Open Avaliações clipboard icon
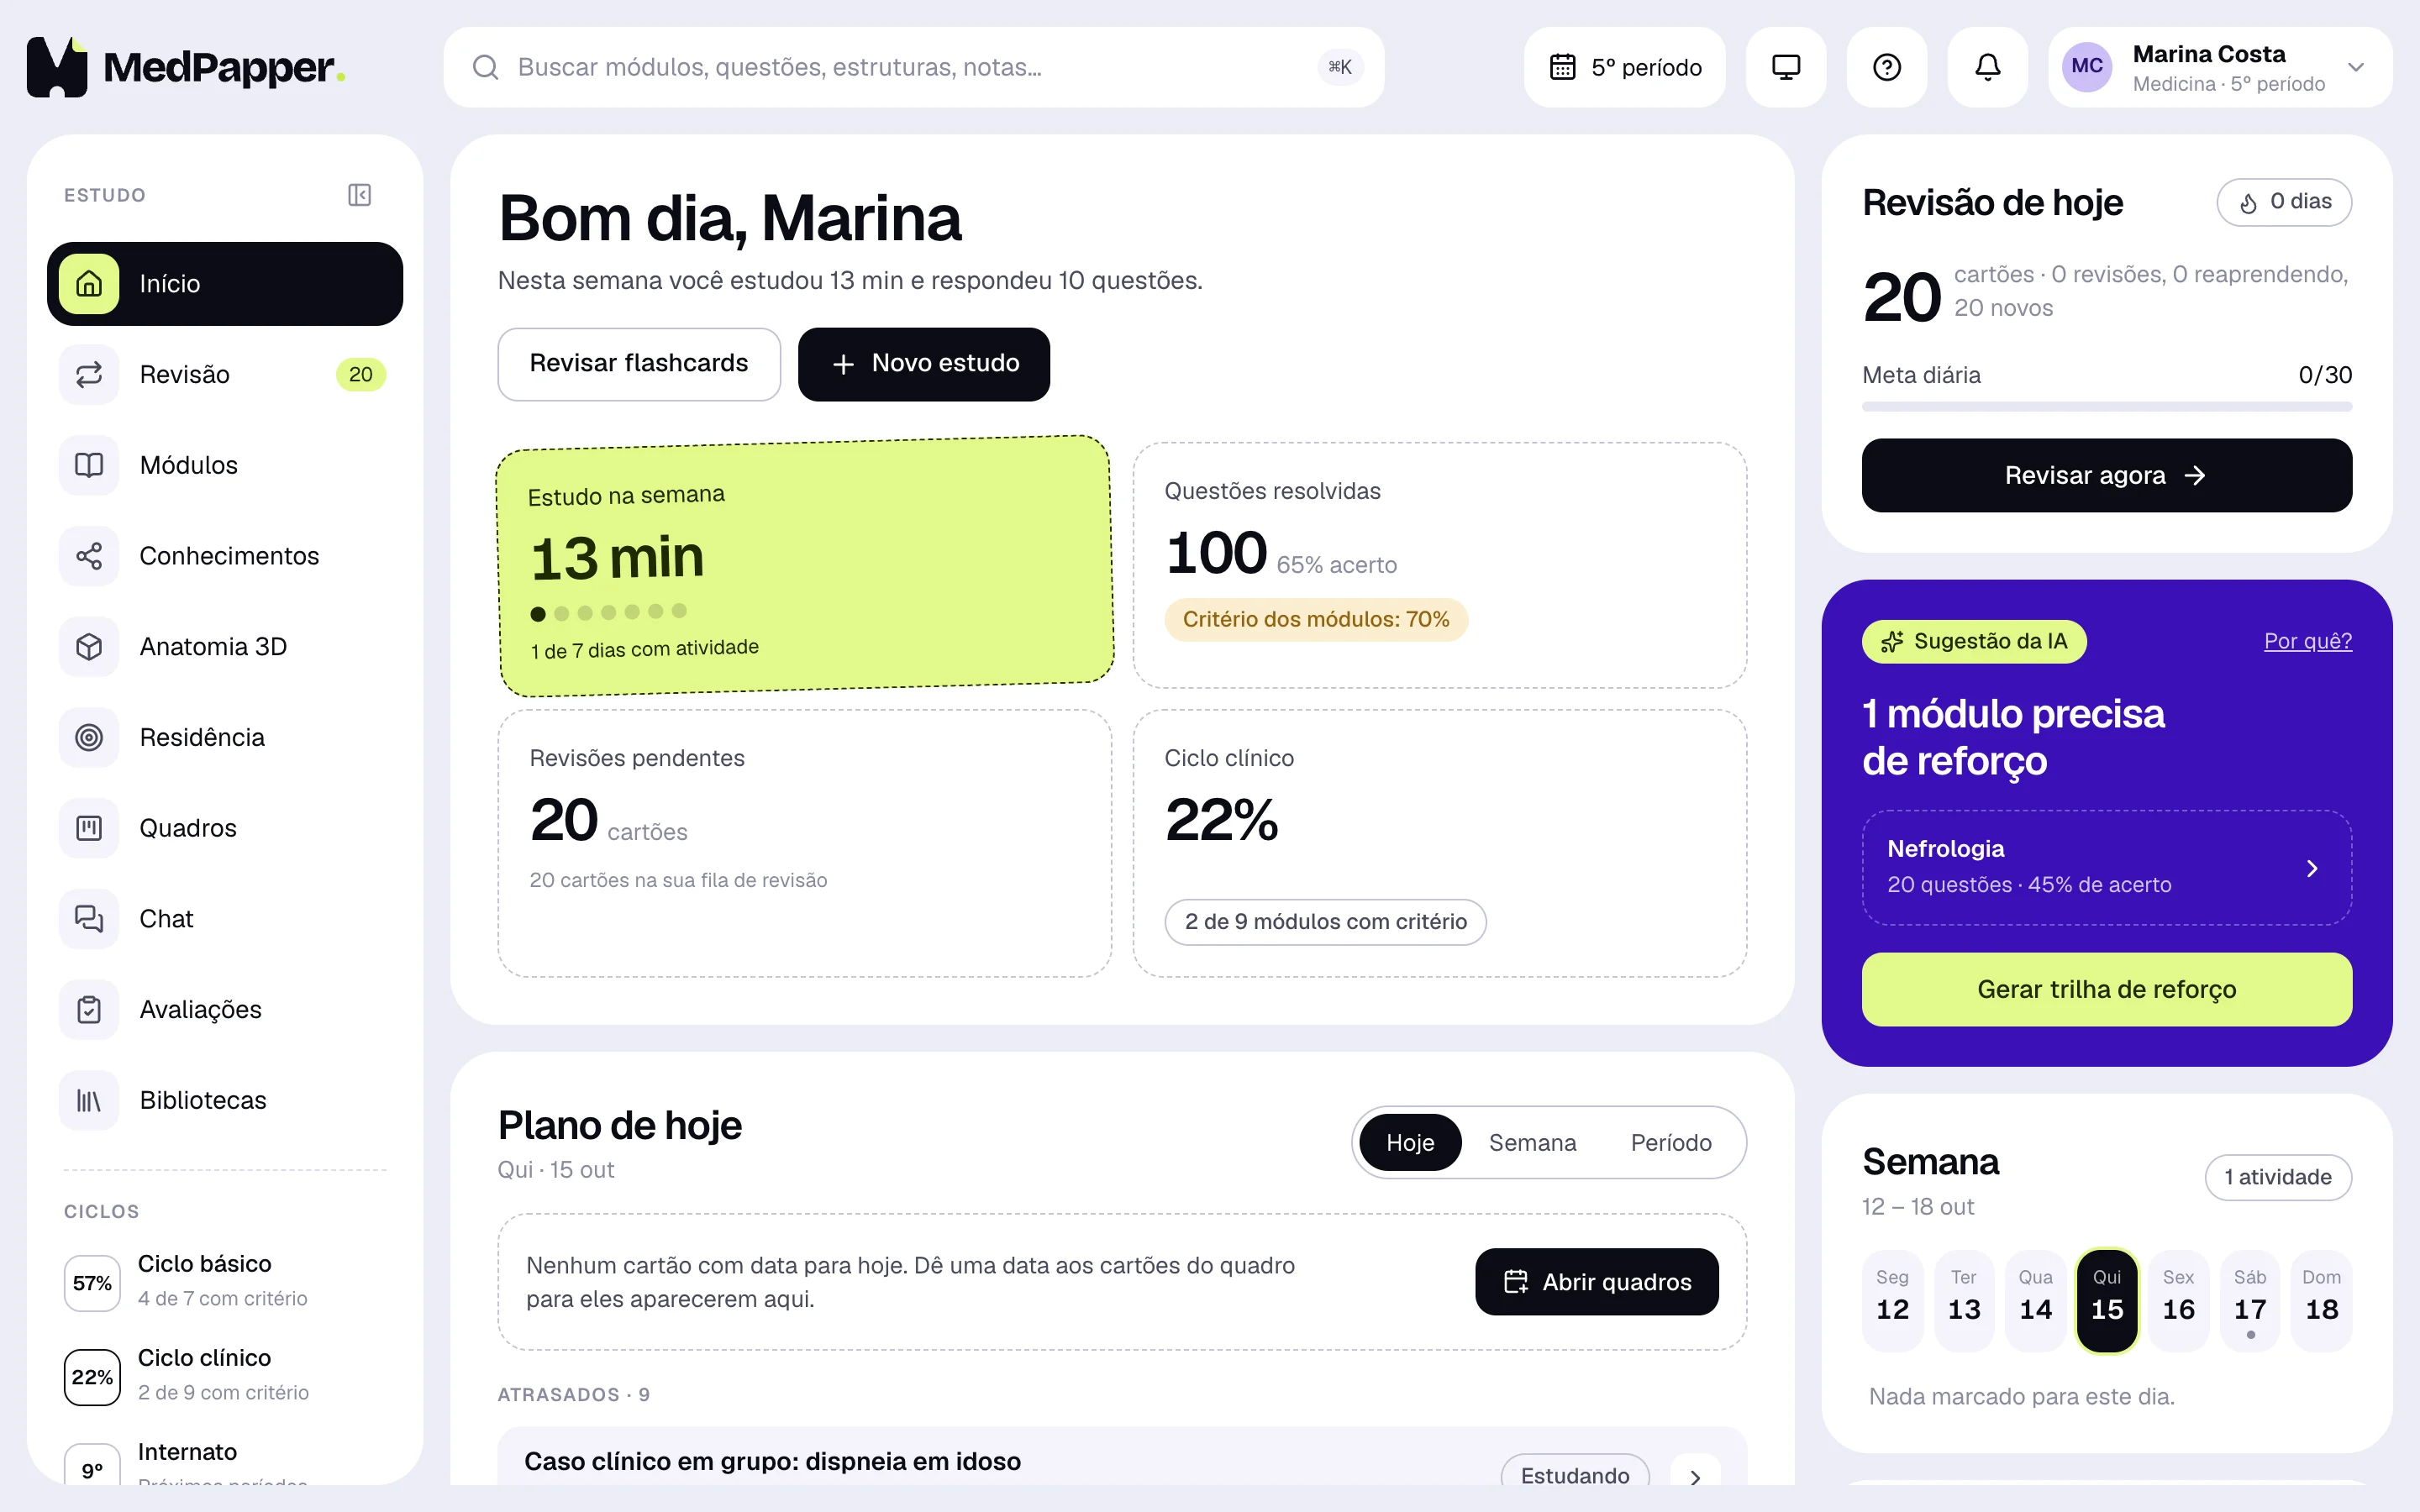The height and width of the screenshot is (1512, 2420). coord(89,1010)
